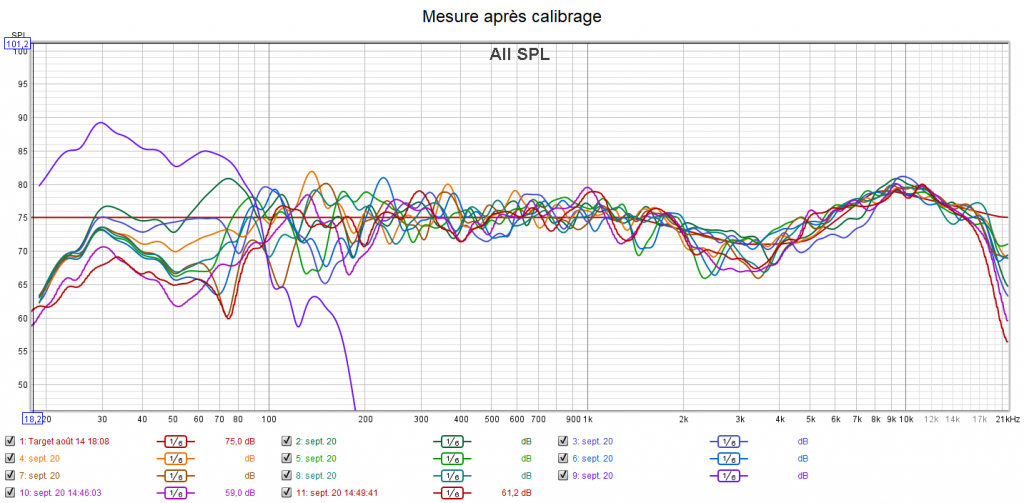Image resolution: width=1024 pixels, height=503 pixels.
Task: Click the 1/6 smoothing icon for Target trace
Action: (175, 441)
